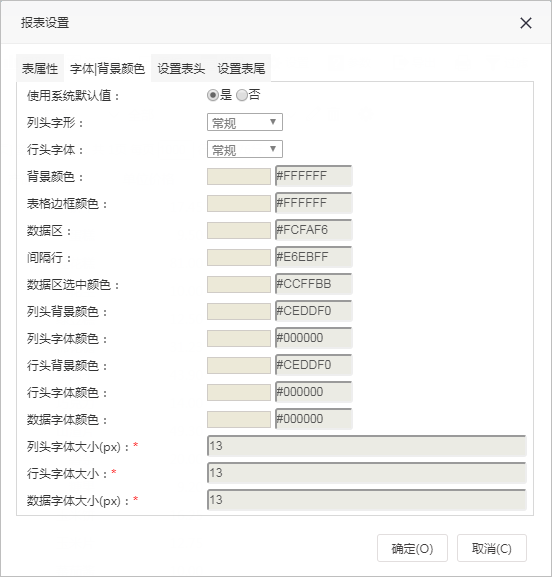Click the 行头字体大小 input field
Image resolution: width=552 pixels, height=577 pixels.
pos(367,473)
